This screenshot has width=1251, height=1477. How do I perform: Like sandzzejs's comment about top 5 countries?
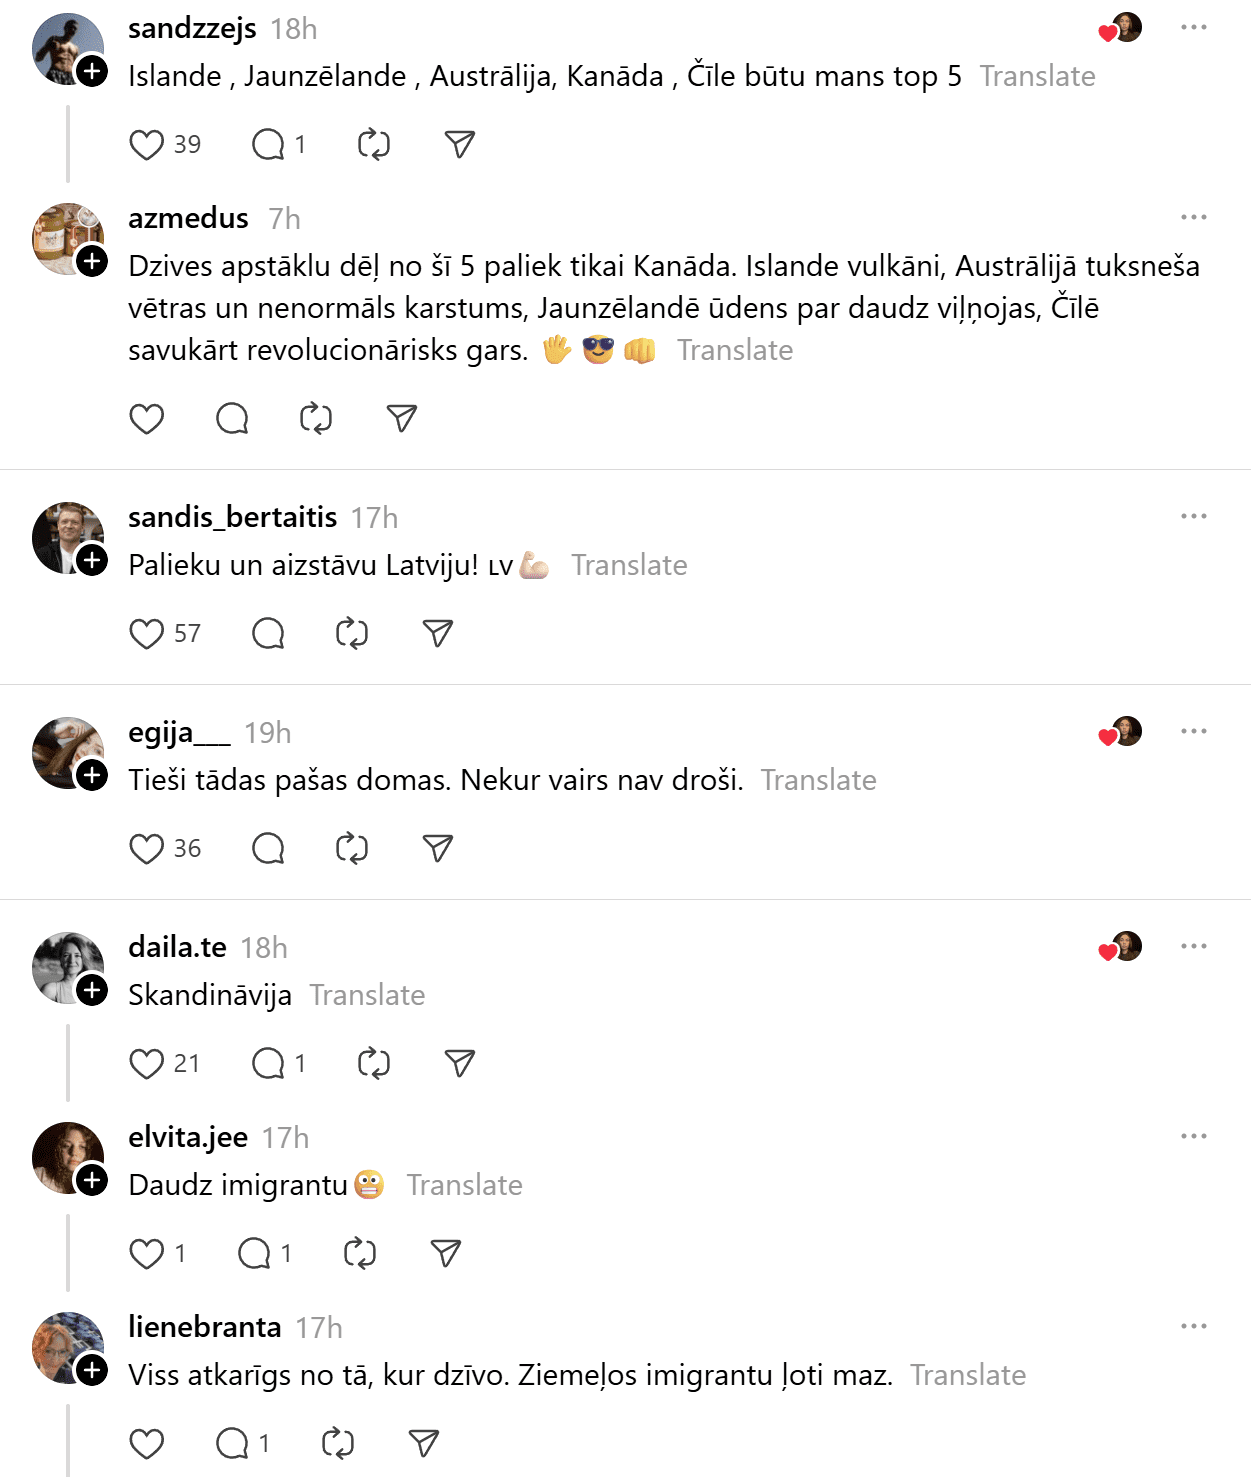(147, 145)
